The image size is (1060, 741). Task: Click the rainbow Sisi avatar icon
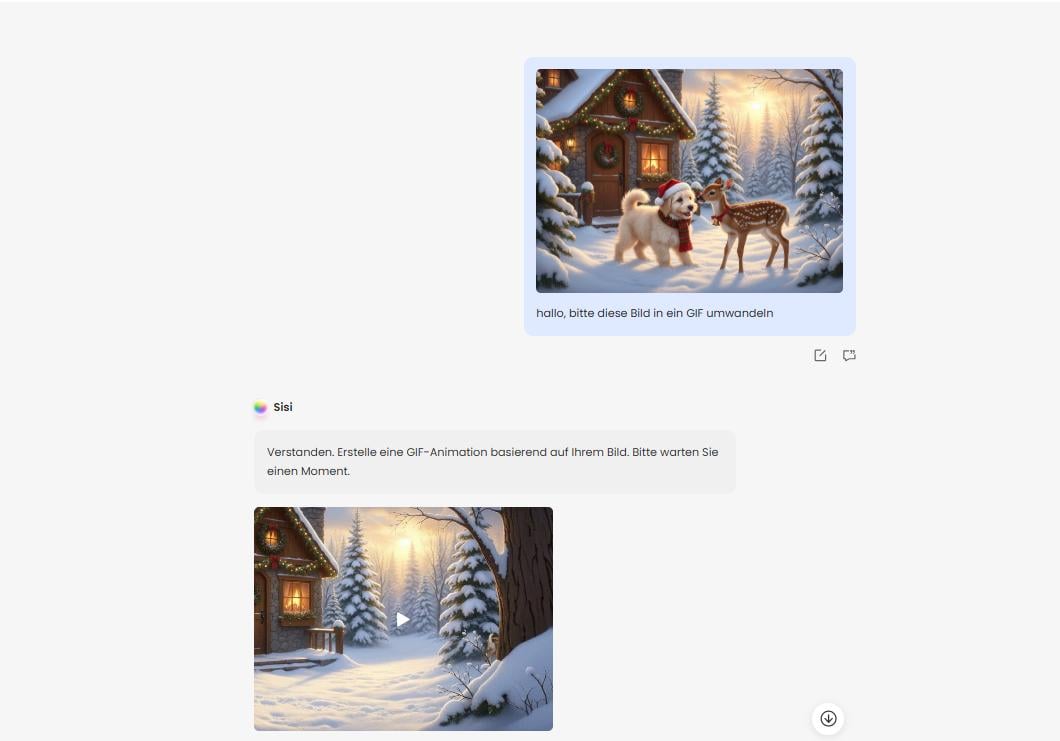click(x=260, y=407)
